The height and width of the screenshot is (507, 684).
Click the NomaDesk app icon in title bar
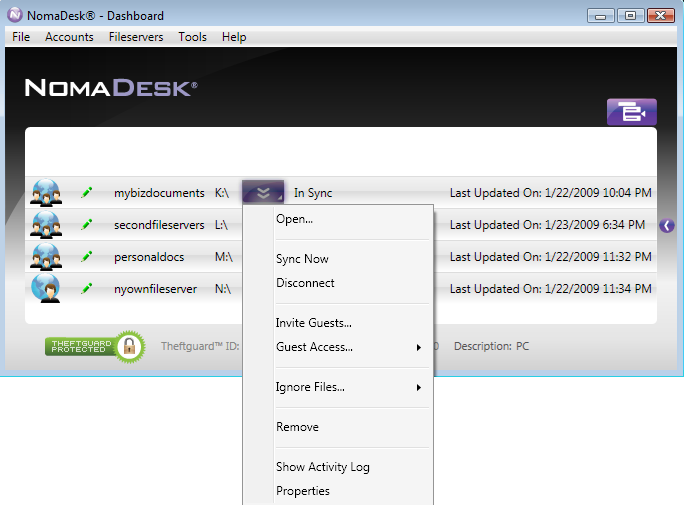(14, 15)
